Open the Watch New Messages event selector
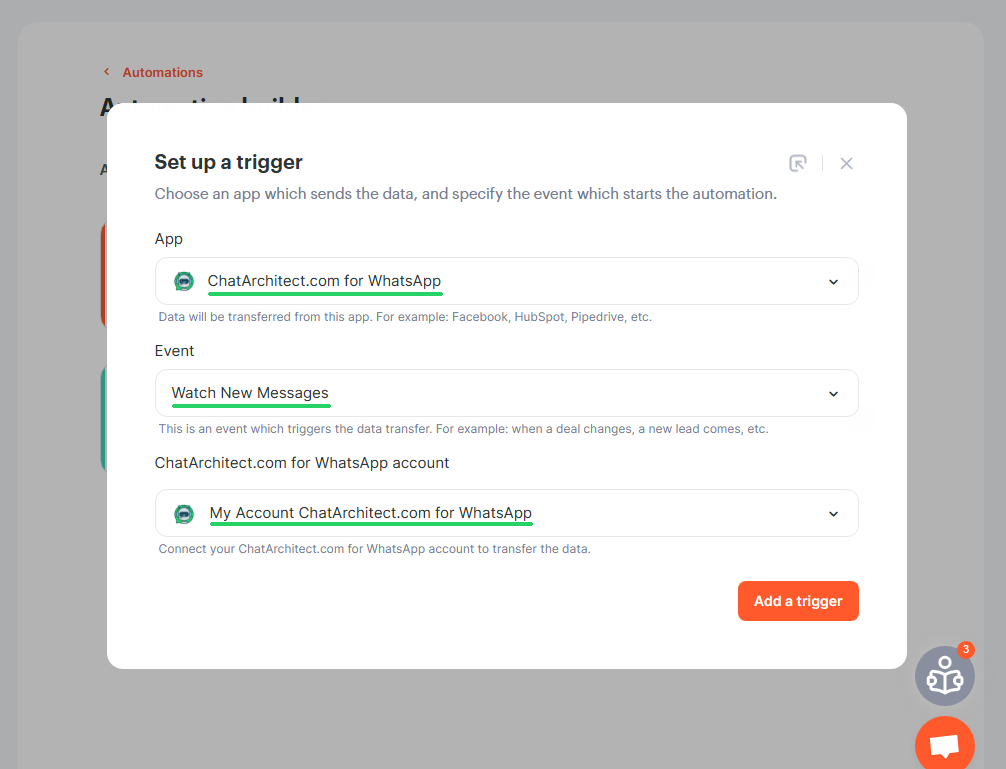1006x769 pixels. point(507,393)
